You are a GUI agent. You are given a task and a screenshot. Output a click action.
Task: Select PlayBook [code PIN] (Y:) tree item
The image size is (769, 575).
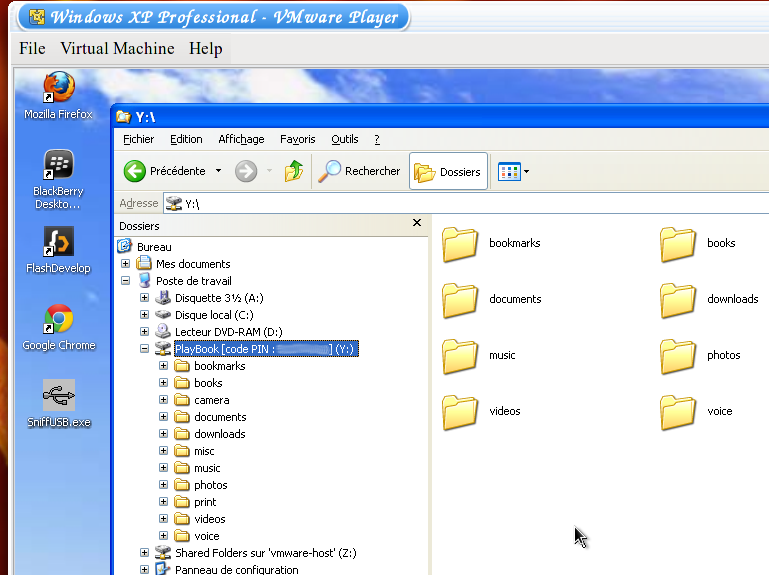click(266, 349)
